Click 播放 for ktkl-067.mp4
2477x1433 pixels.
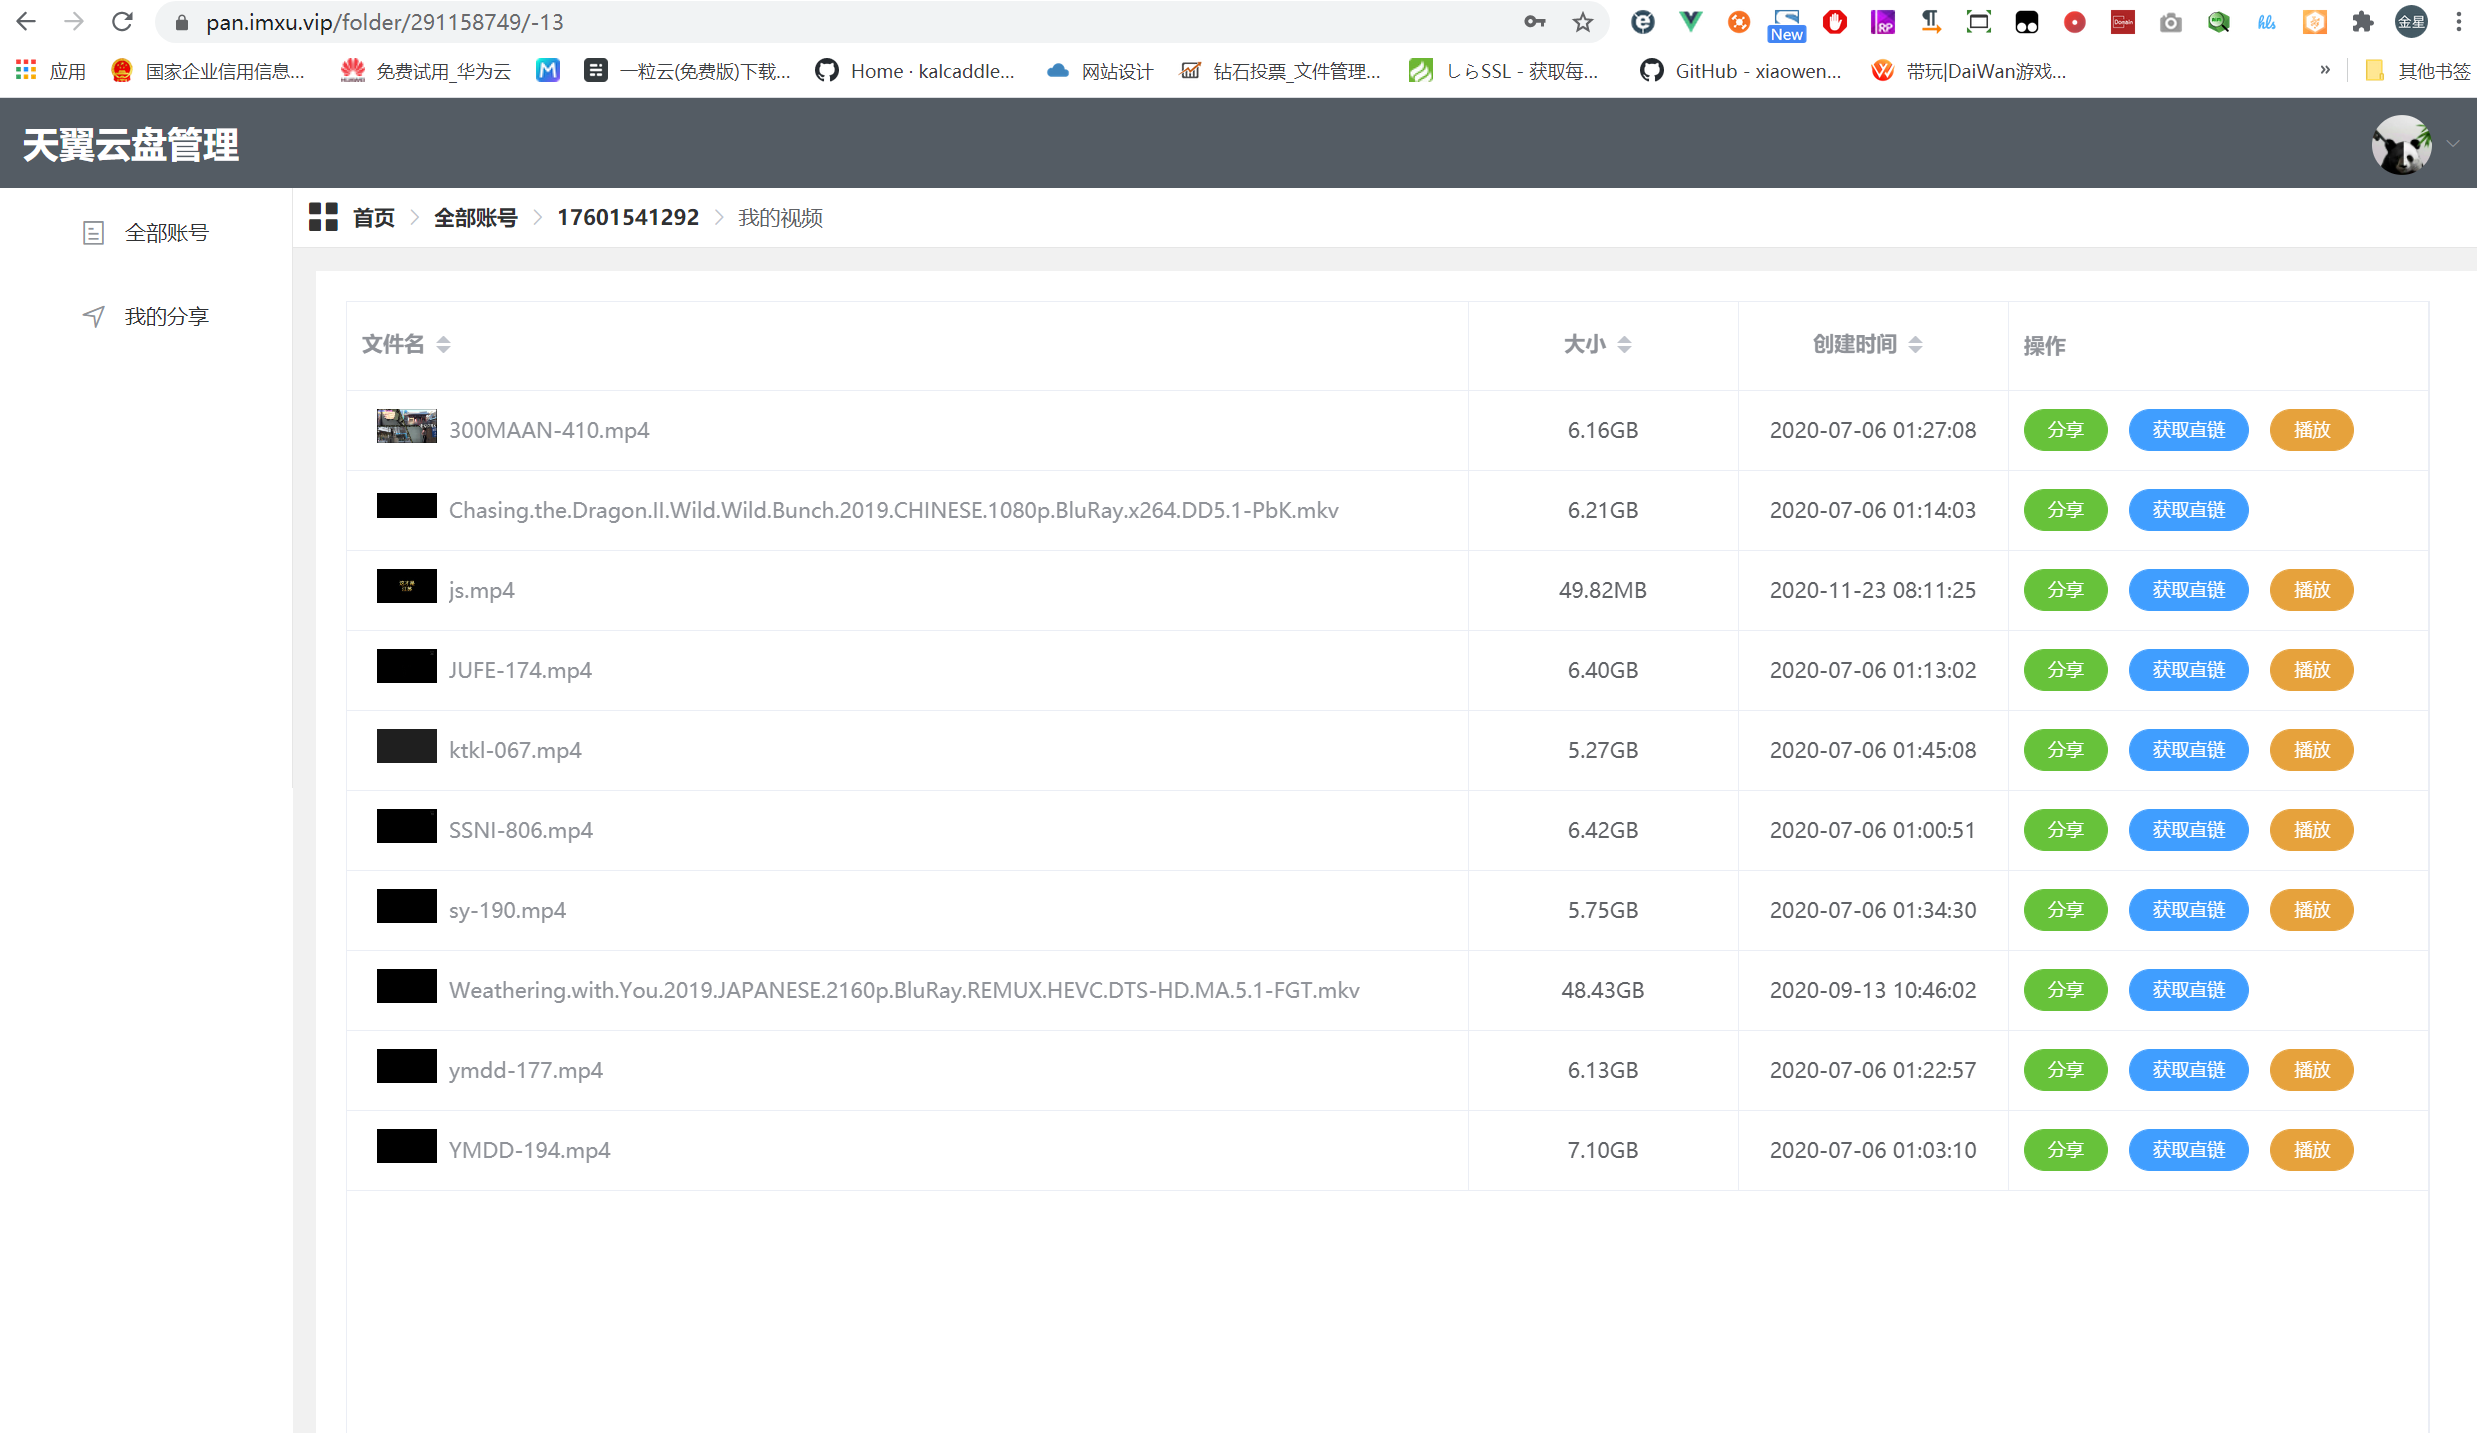[x=2311, y=750]
